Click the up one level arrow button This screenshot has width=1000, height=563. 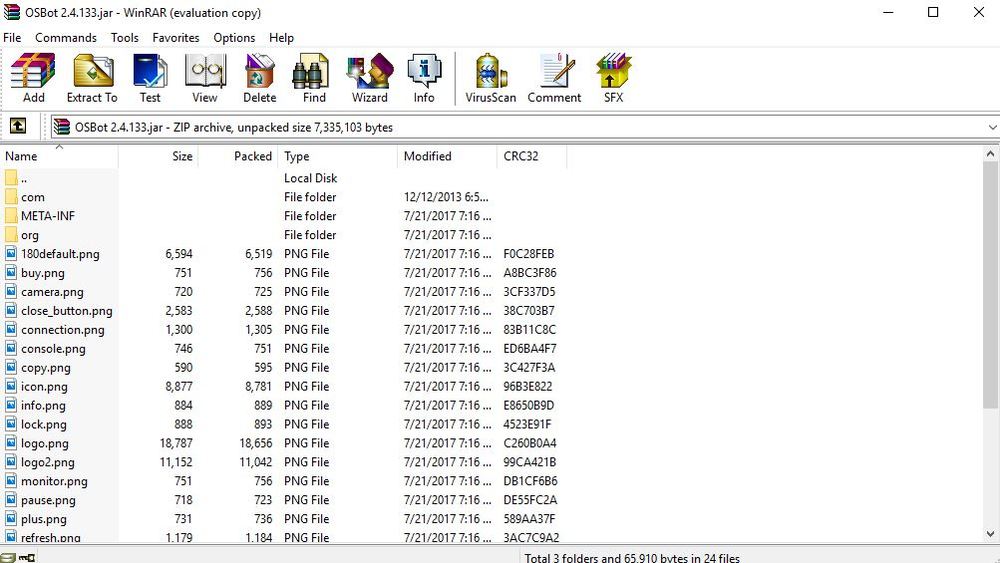(18, 127)
